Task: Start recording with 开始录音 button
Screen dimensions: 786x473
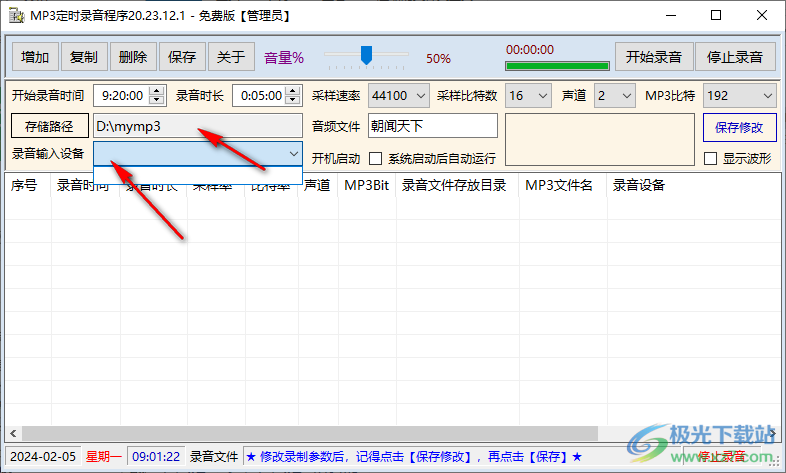Action: coord(654,57)
